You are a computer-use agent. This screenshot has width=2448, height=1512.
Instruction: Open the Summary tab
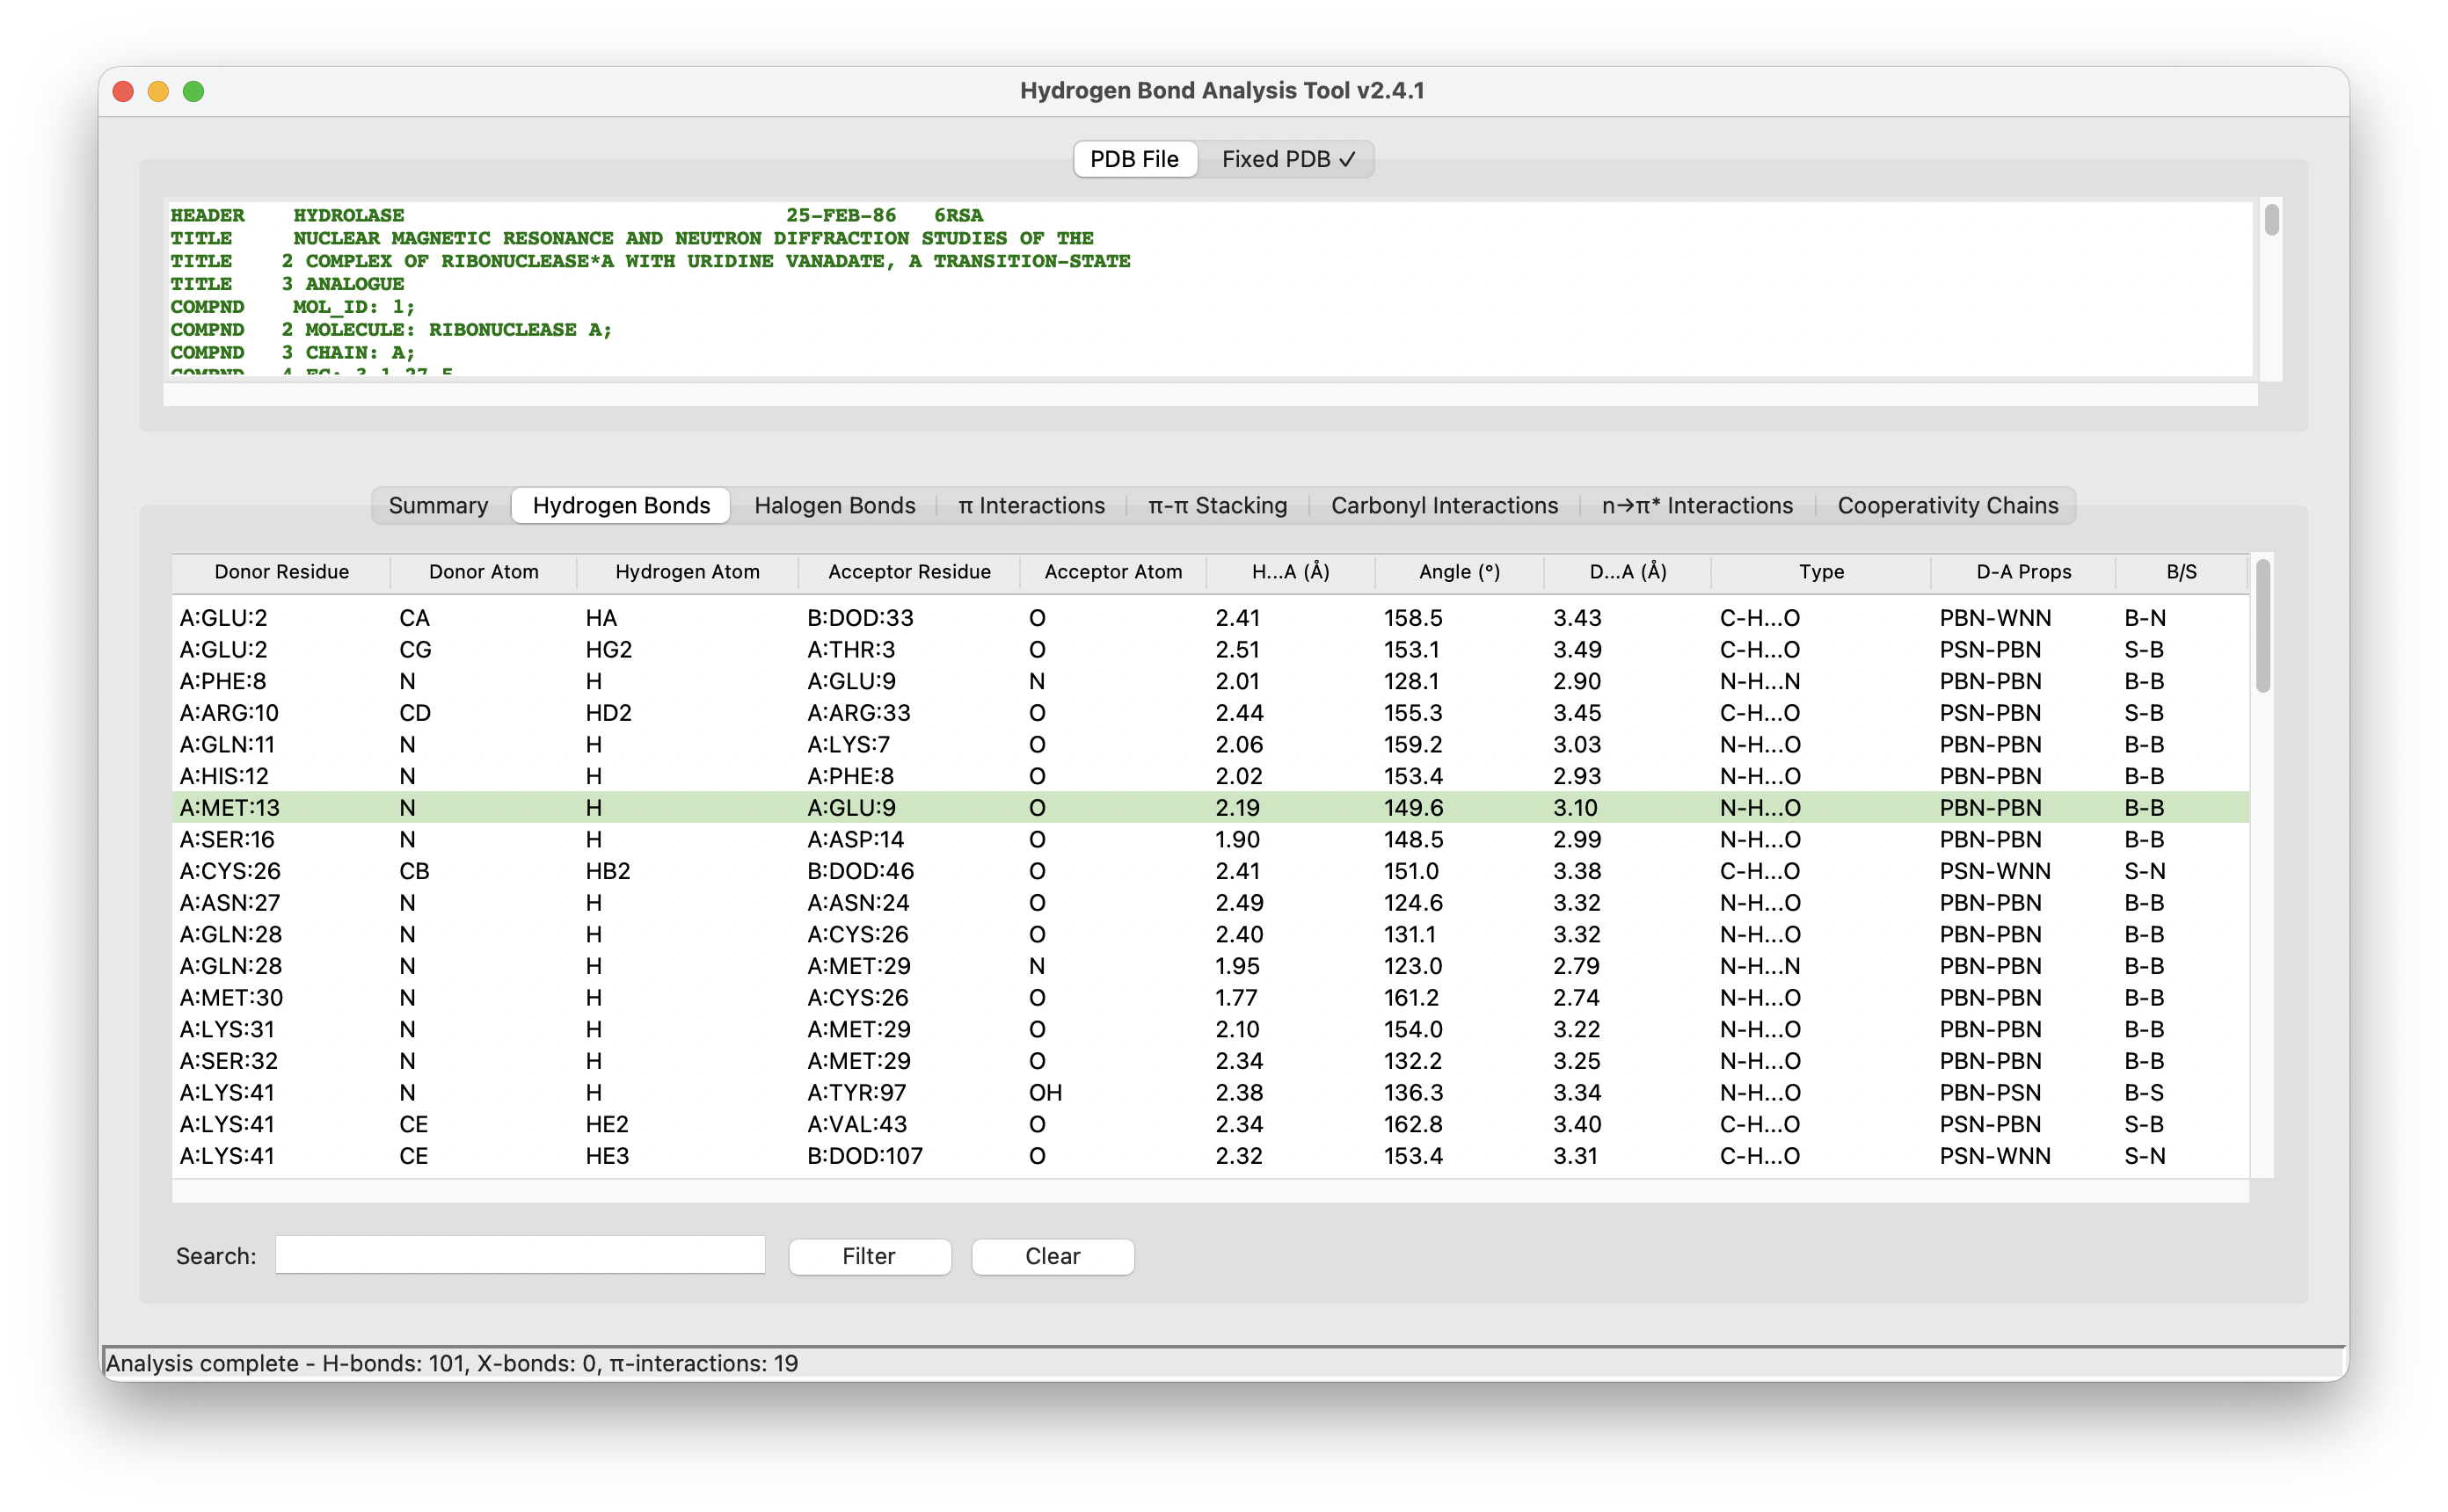(438, 505)
